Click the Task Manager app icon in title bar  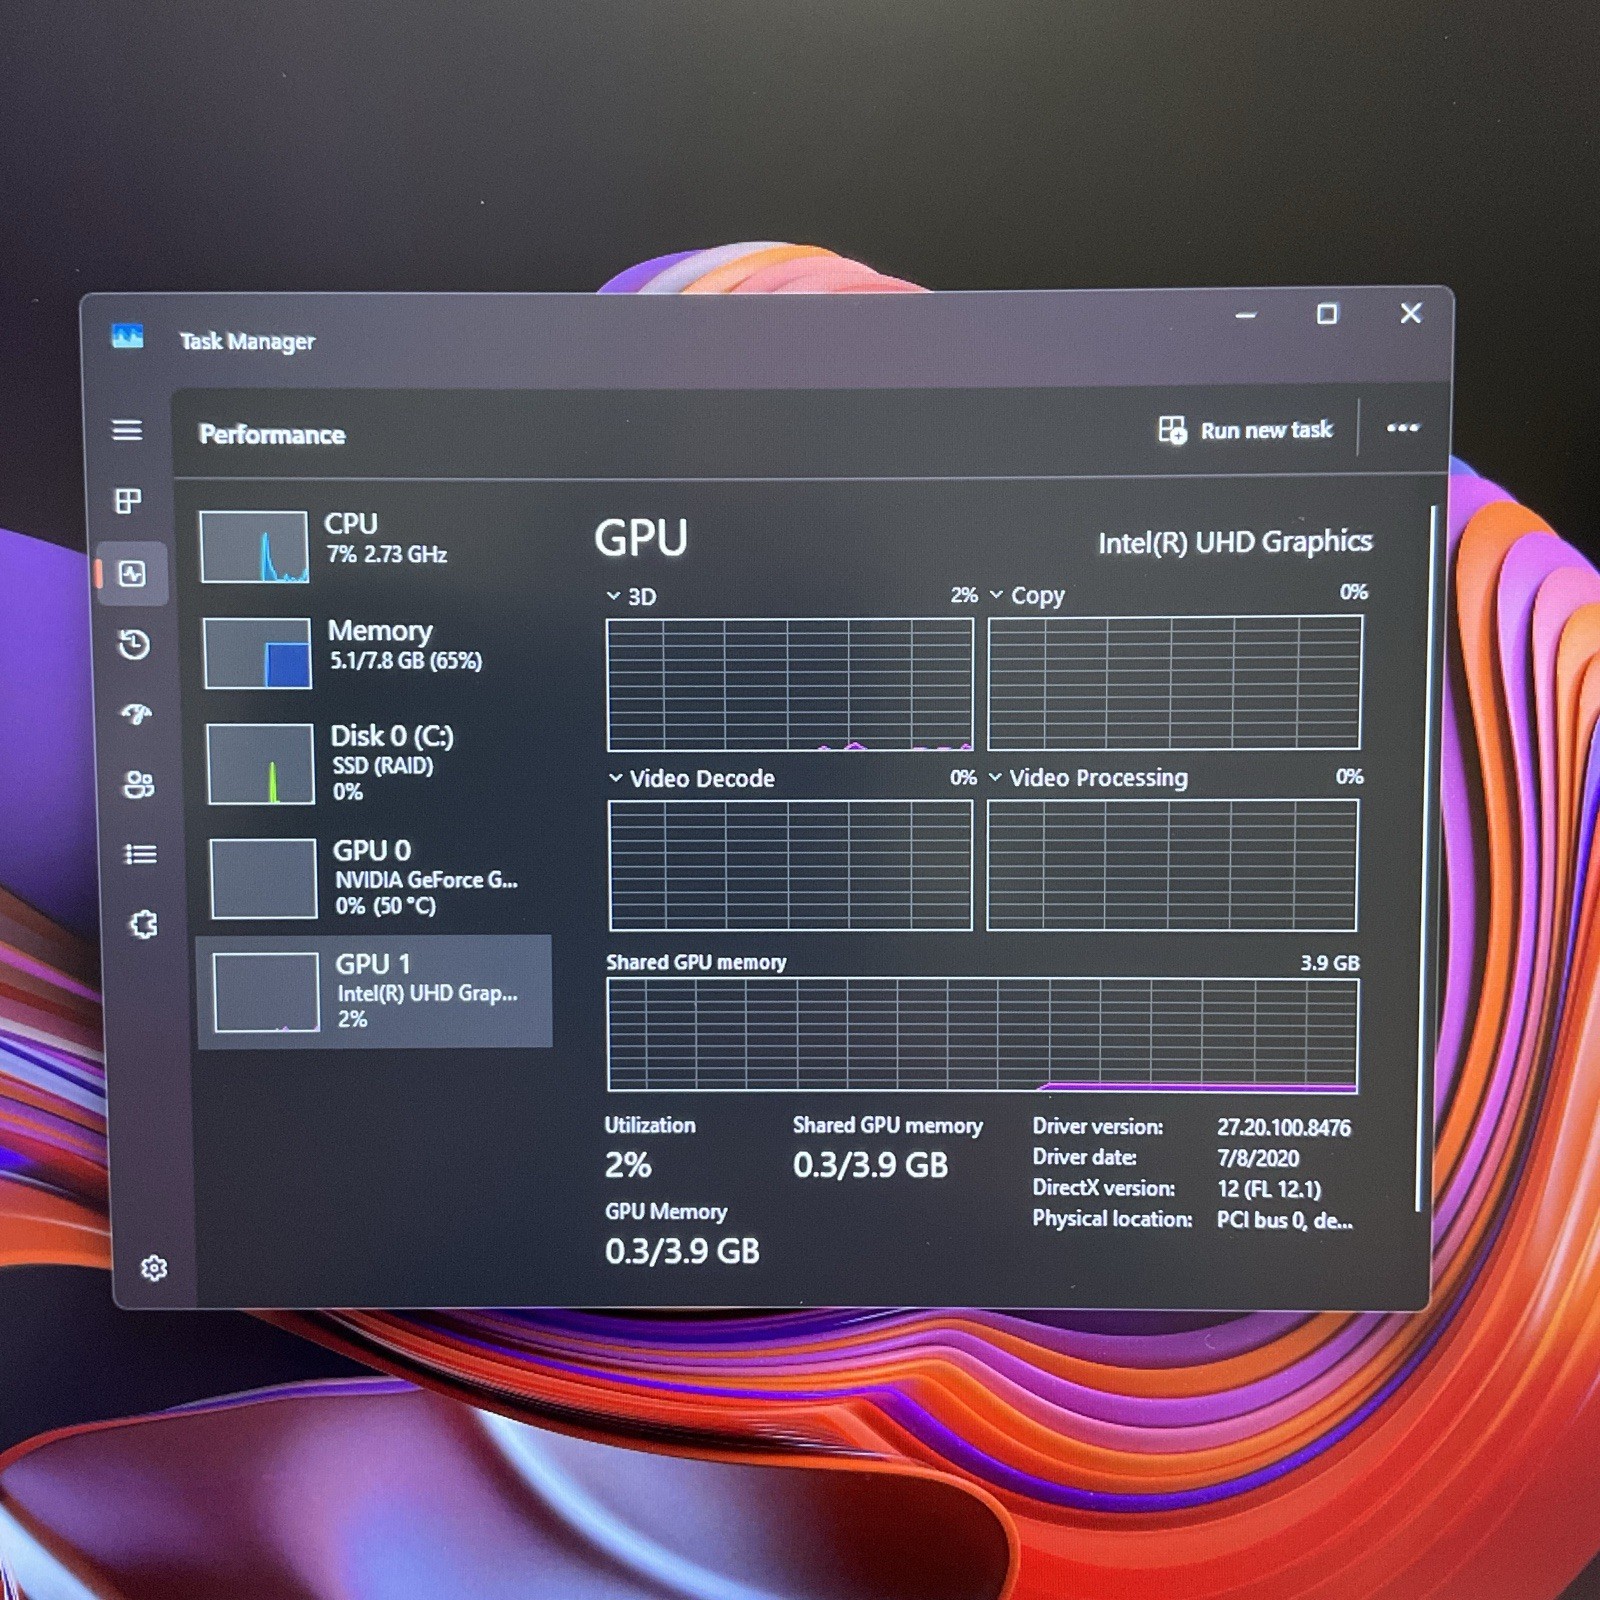tap(127, 337)
